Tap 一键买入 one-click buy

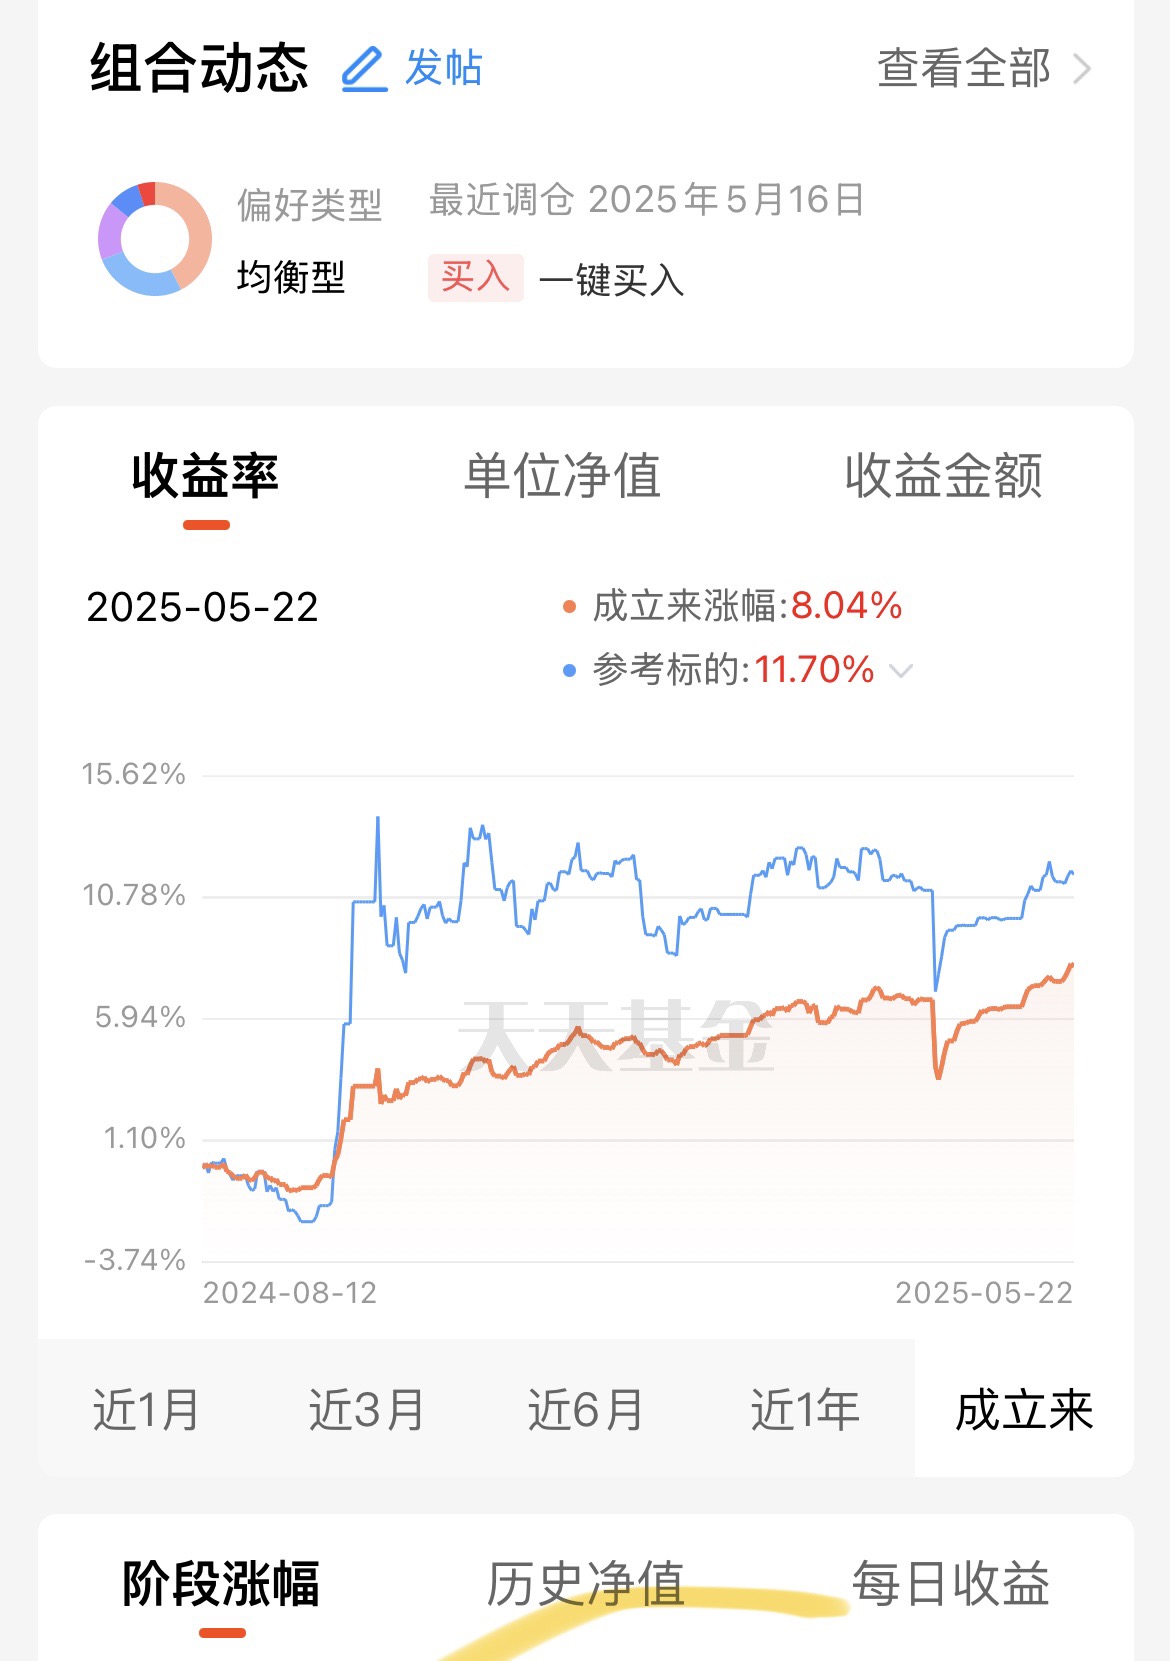click(x=611, y=279)
